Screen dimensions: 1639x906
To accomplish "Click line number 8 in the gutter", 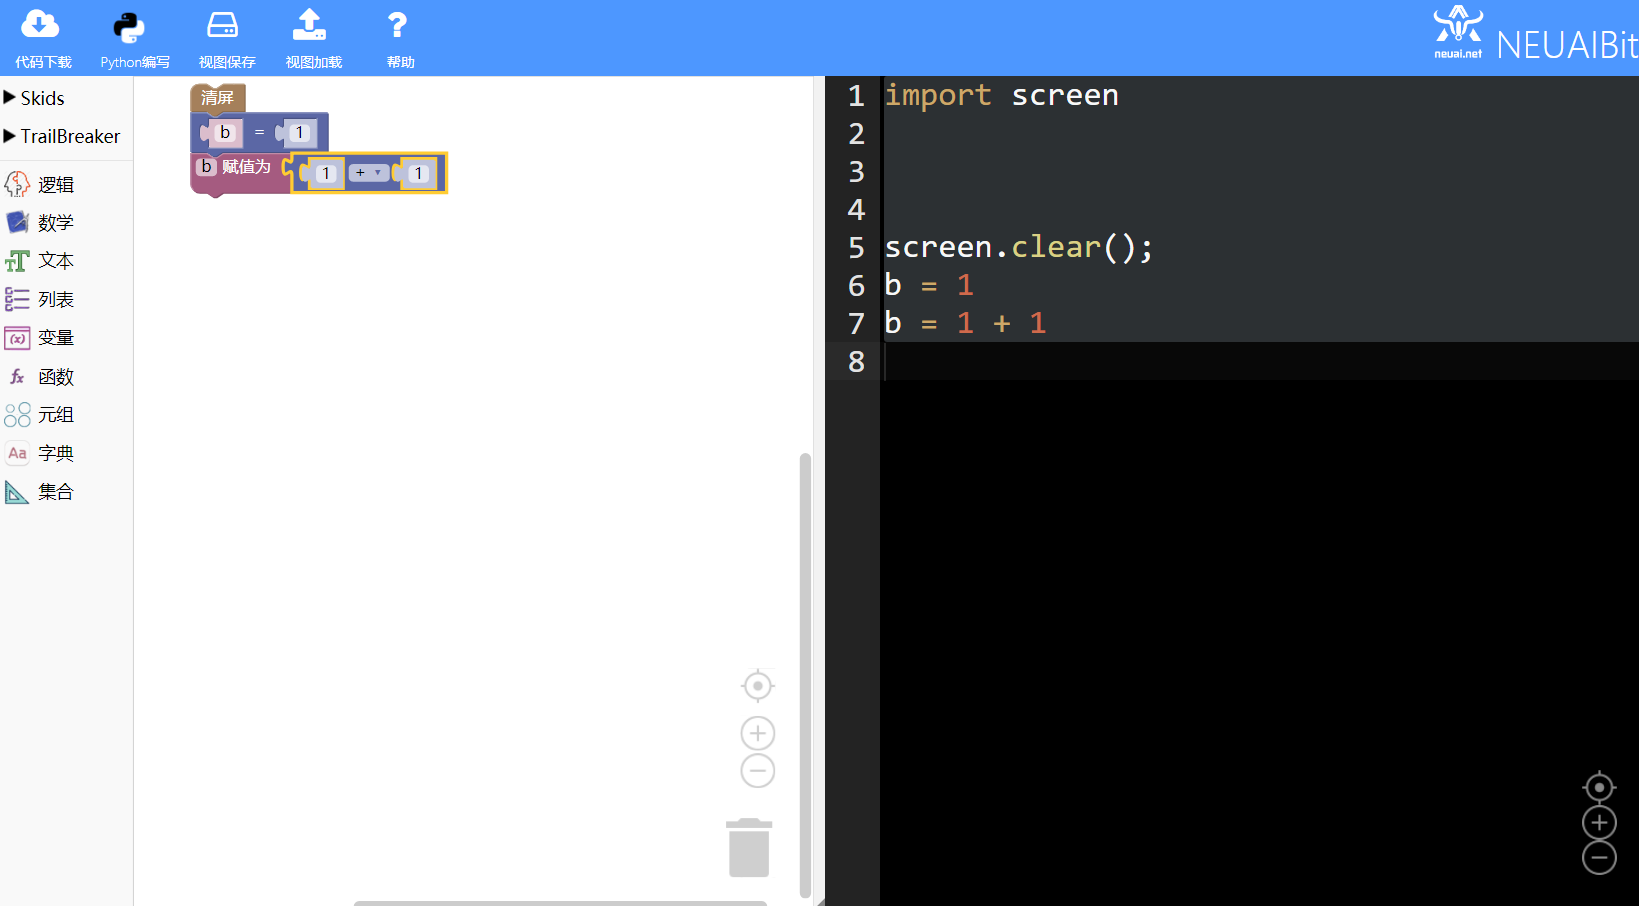I will [x=856, y=361].
